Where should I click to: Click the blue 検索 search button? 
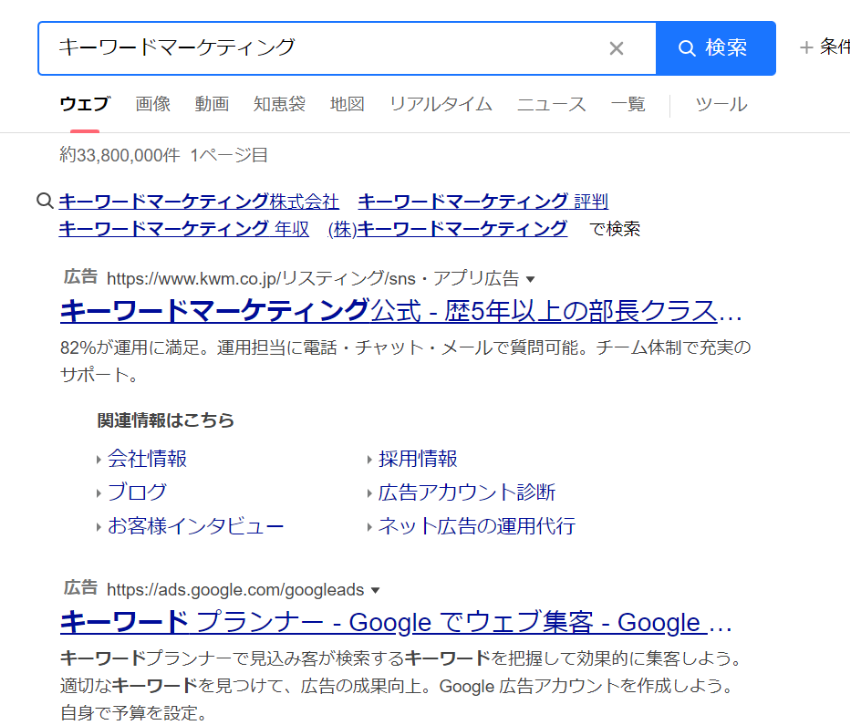coord(716,48)
